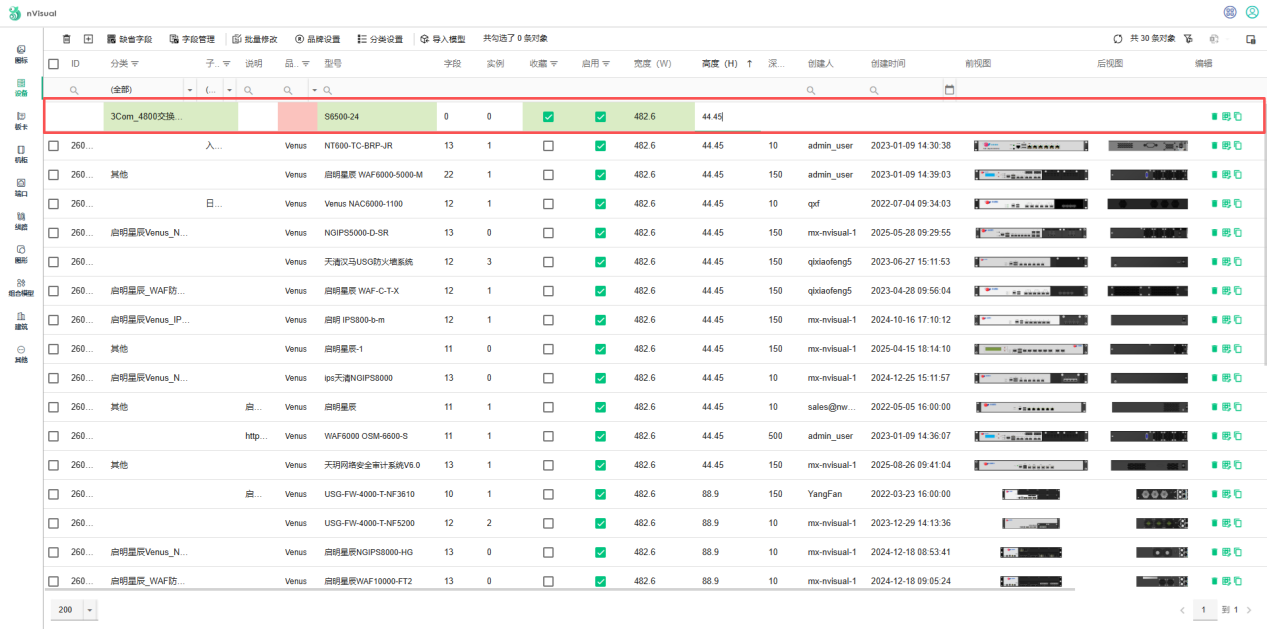
Task: Click the 导入模型 button
Action: point(442,39)
